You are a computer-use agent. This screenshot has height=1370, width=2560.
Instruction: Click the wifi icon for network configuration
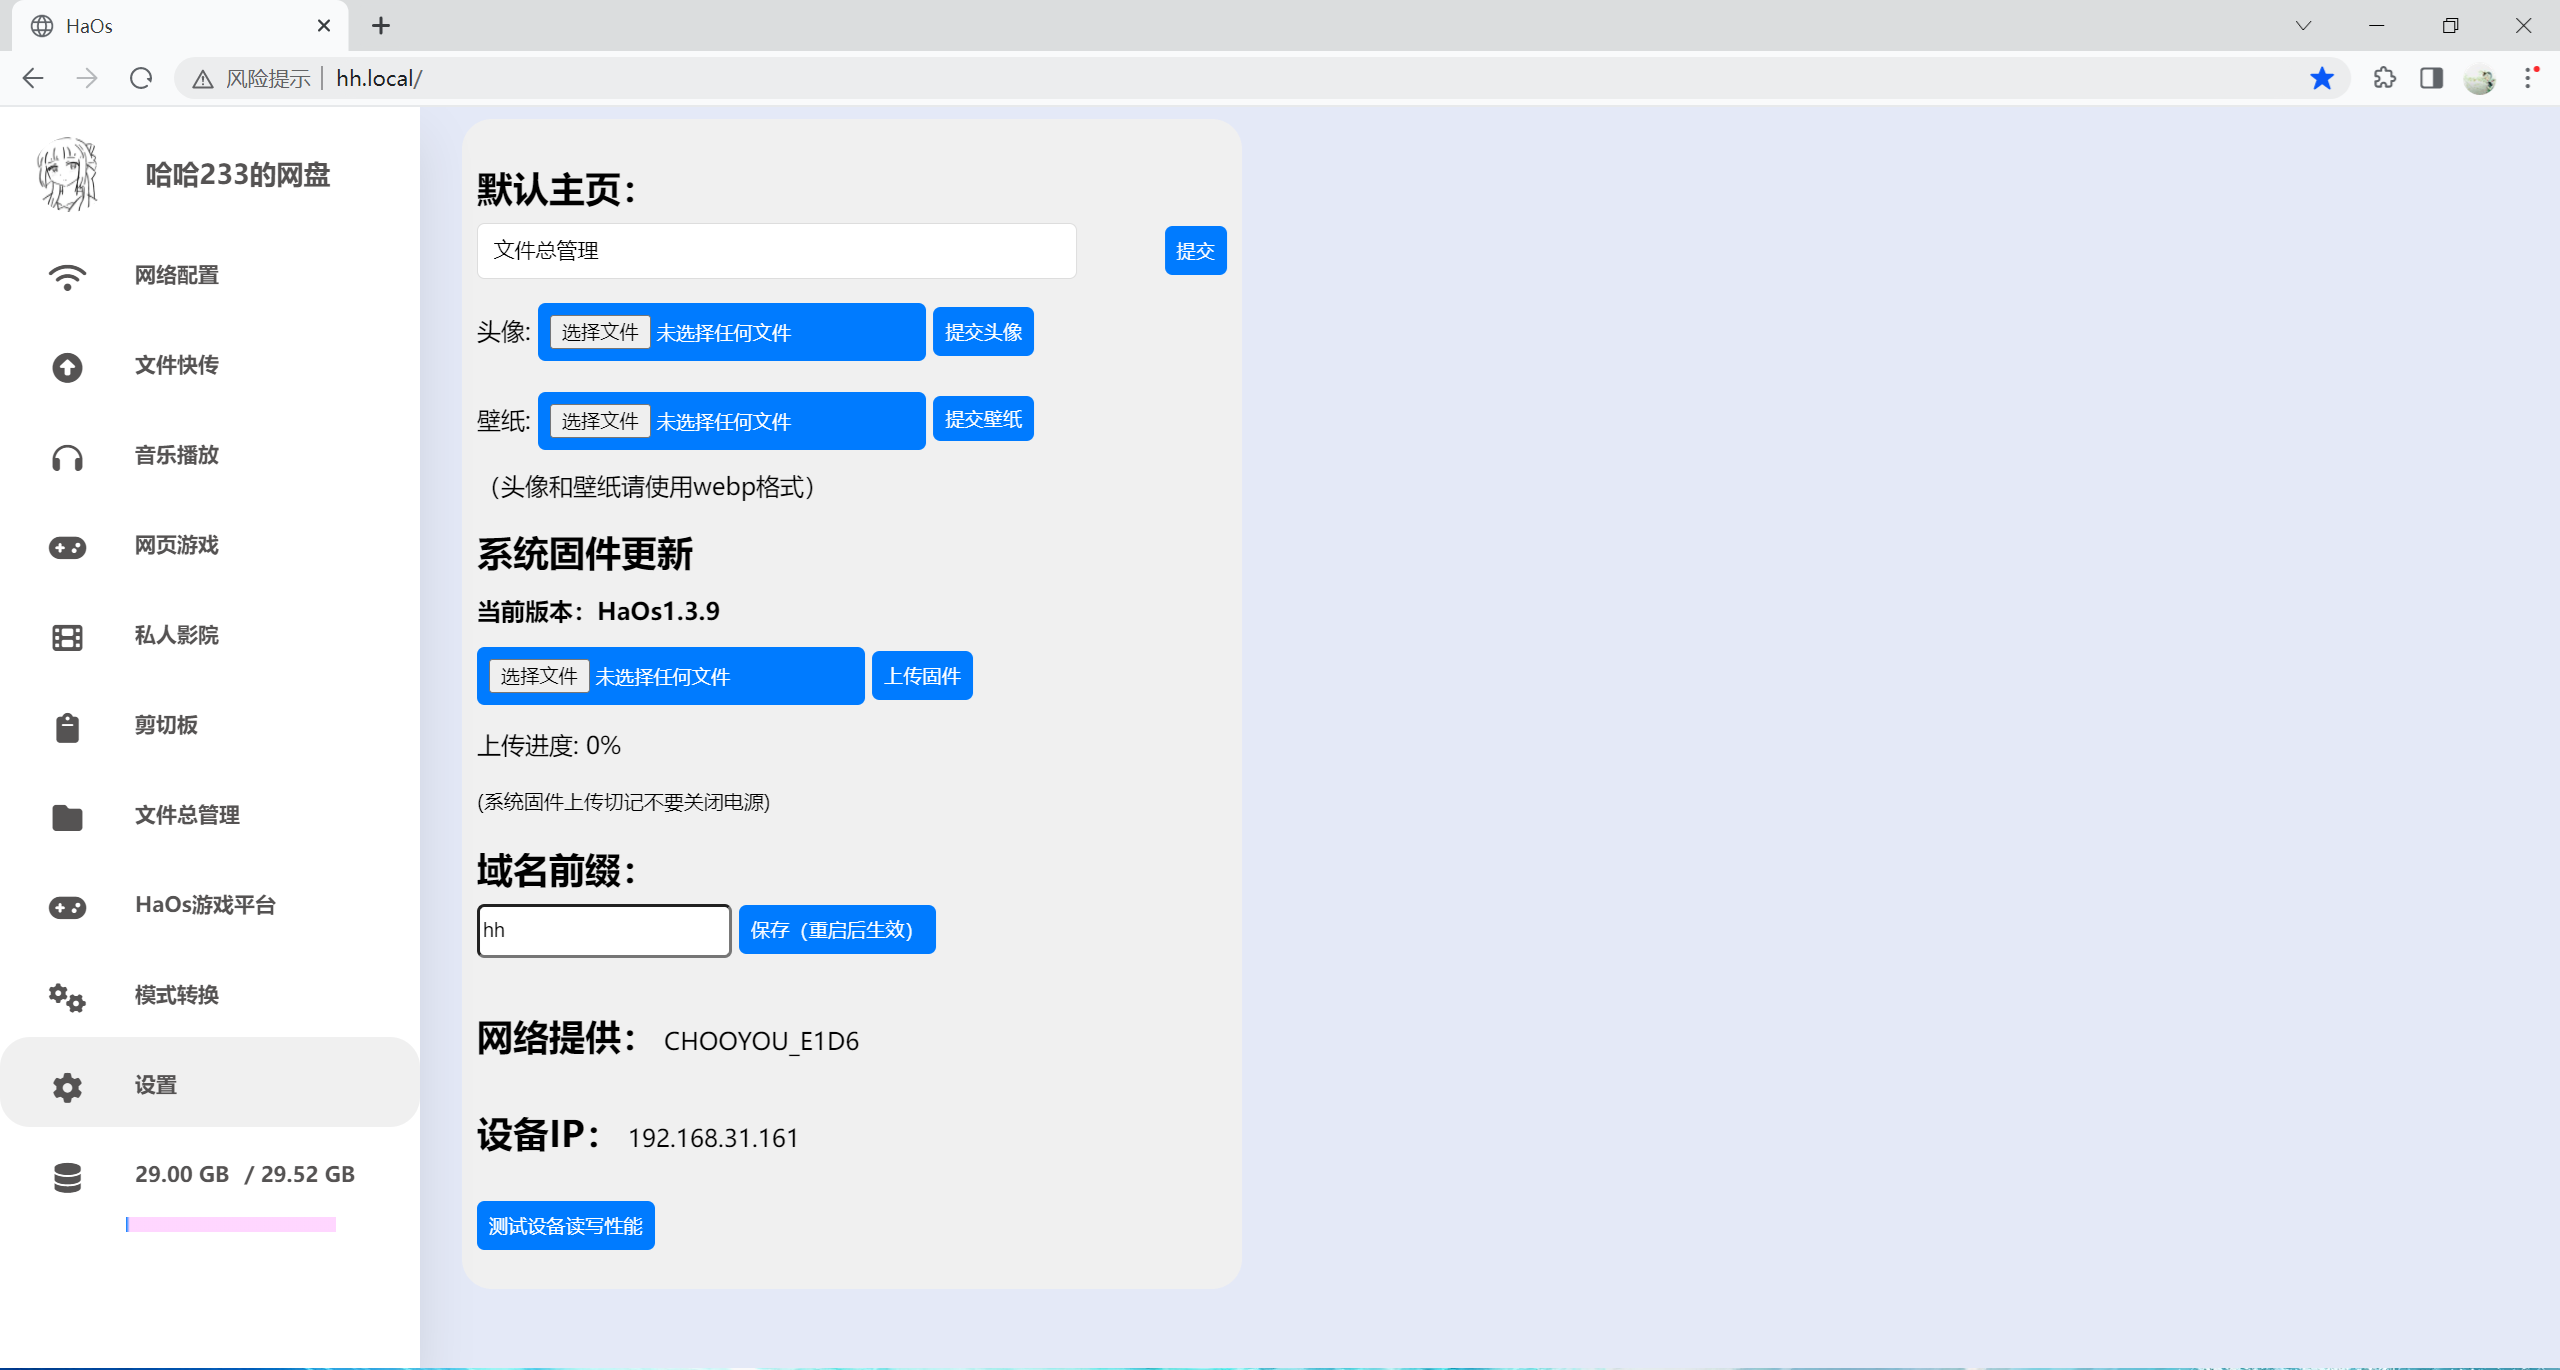(x=67, y=277)
